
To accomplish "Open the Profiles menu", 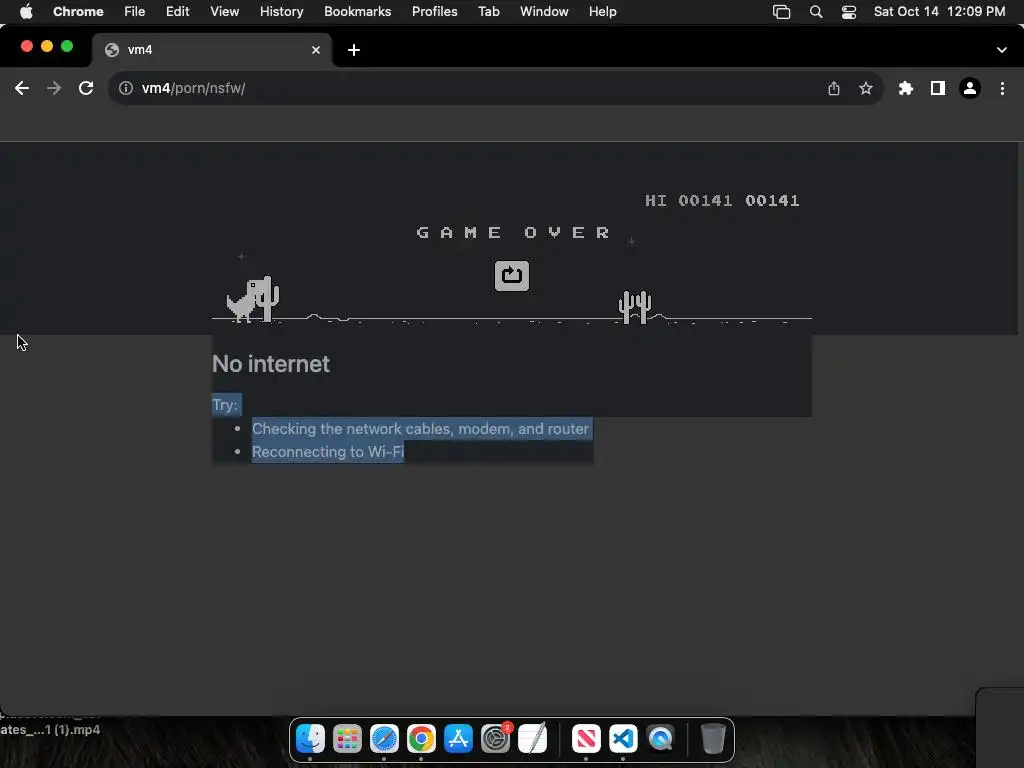I will coord(434,11).
